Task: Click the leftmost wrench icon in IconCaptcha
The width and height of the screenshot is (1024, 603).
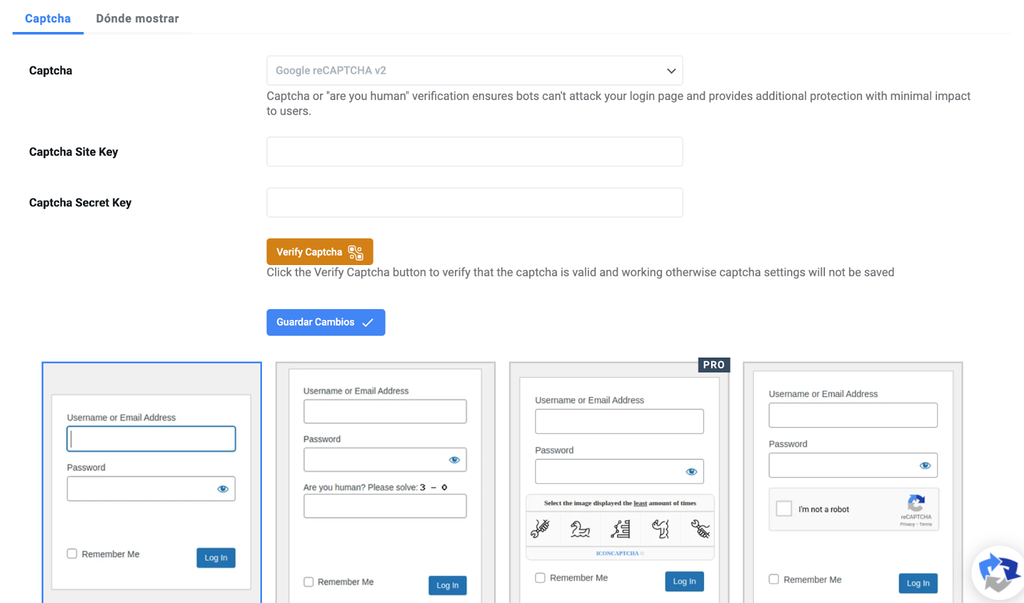Action: pyautogui.click(x=539, y=530)
